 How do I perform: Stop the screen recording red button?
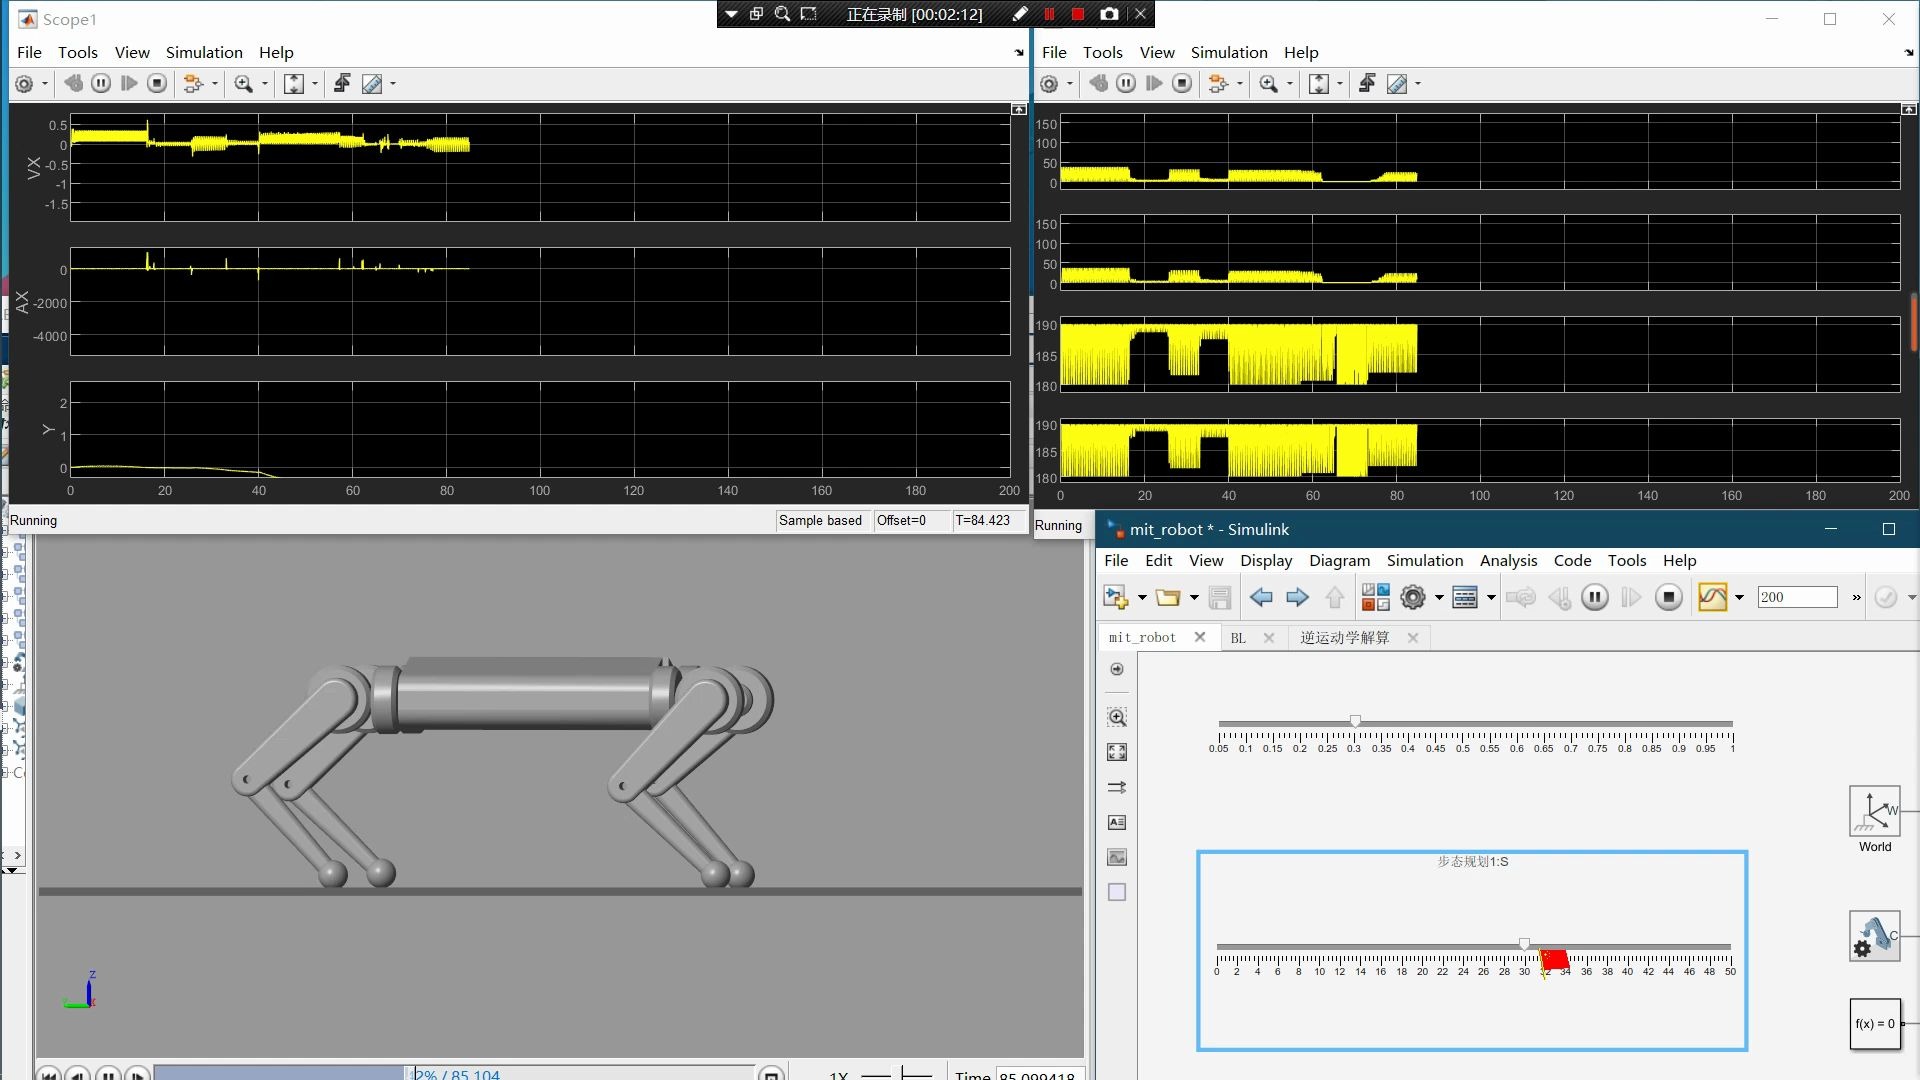coord(1077,14)
